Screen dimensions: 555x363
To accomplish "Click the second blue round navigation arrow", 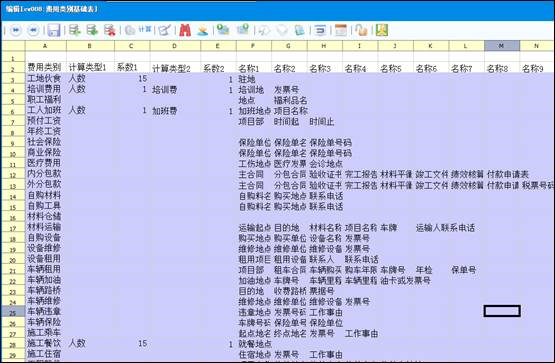I will tap(33, 30).
